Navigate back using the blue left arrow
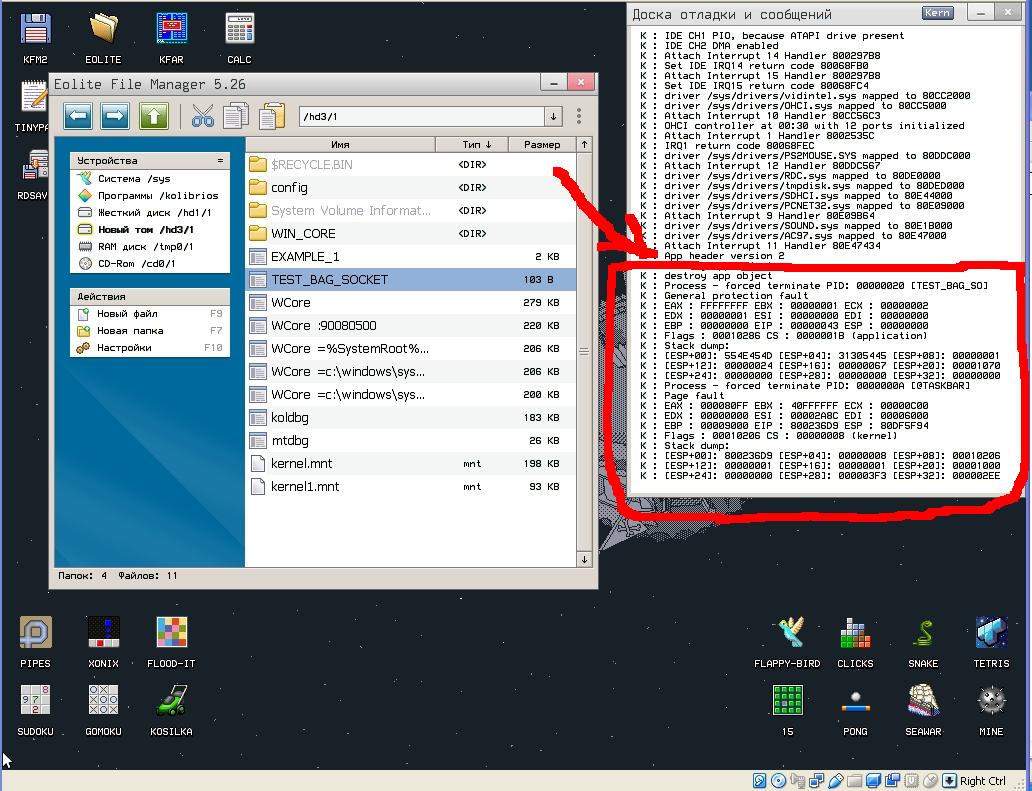 (x=77, y=116)
